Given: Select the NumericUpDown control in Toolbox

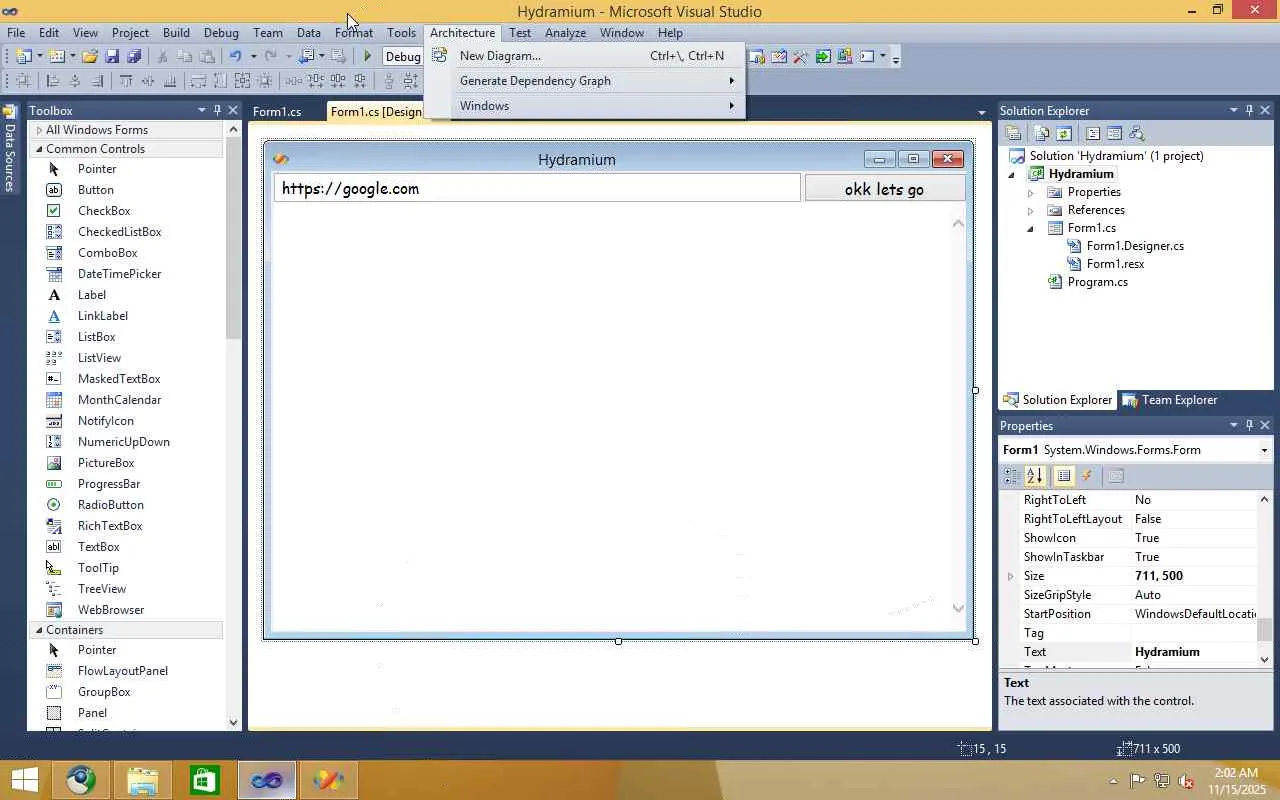Looking at the screenshot, I should 126,442.
